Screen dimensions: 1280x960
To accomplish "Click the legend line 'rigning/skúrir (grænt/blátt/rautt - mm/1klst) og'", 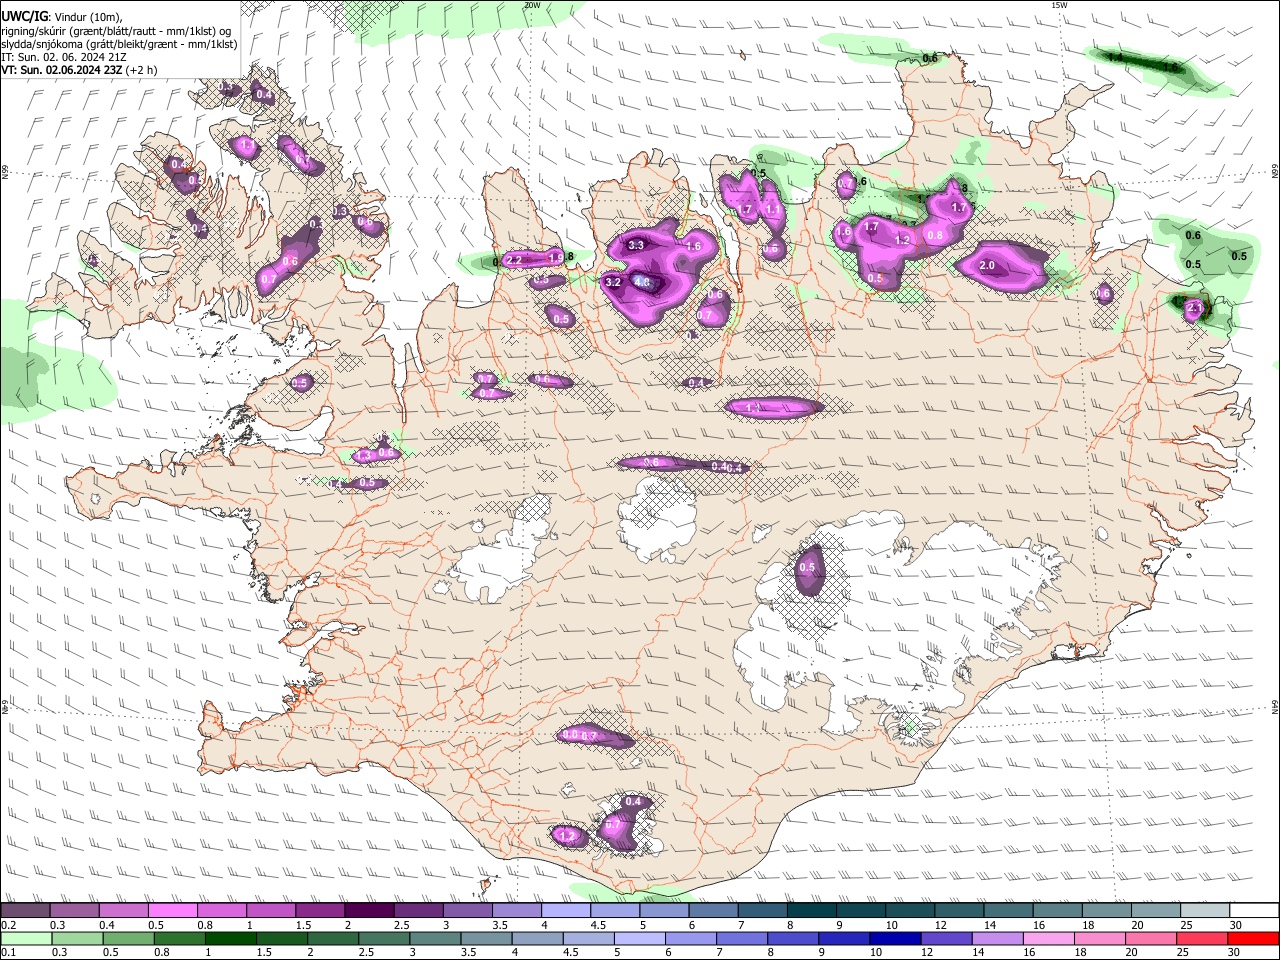I will tap(116, 31).
